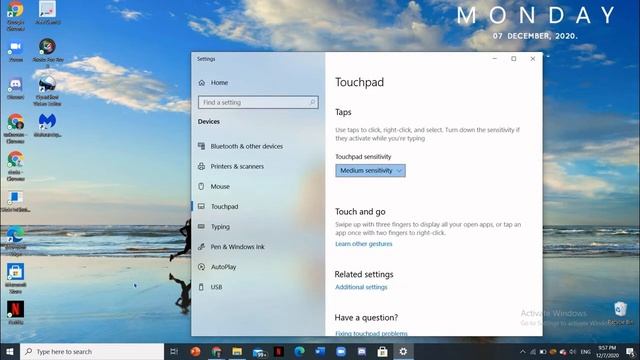This screenshot has width=640, height=360.
Task: Open the Windows Start menu
Action: [x=10, y=351]
